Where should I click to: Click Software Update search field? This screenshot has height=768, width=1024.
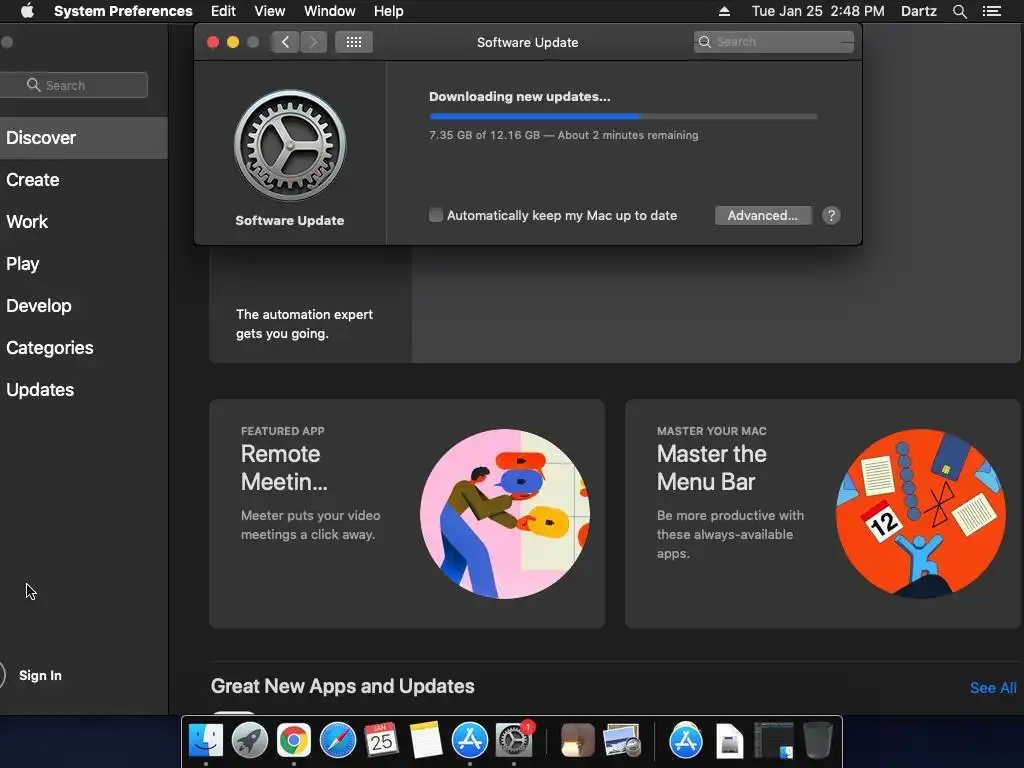click(773, 42)
